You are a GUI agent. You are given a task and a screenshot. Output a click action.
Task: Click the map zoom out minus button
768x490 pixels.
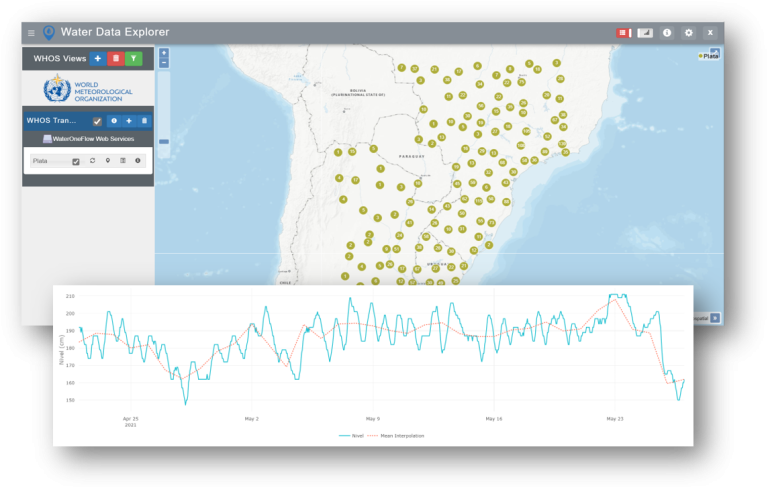[164, 63]
